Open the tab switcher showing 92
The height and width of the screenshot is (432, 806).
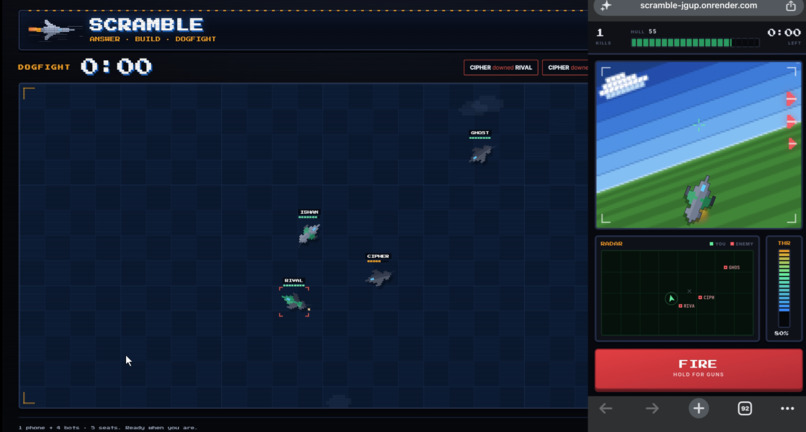(x=745, y=408)
